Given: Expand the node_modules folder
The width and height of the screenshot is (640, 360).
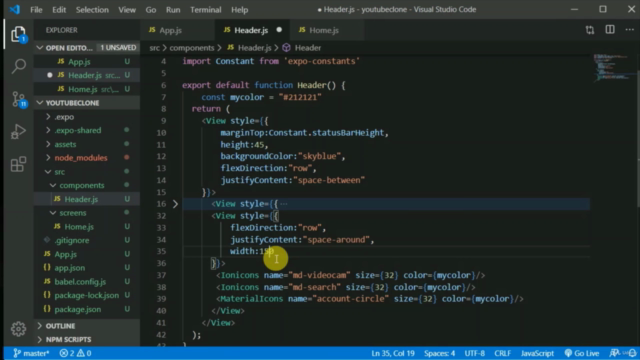Looking at the screenshot, I should pos(48,158).
